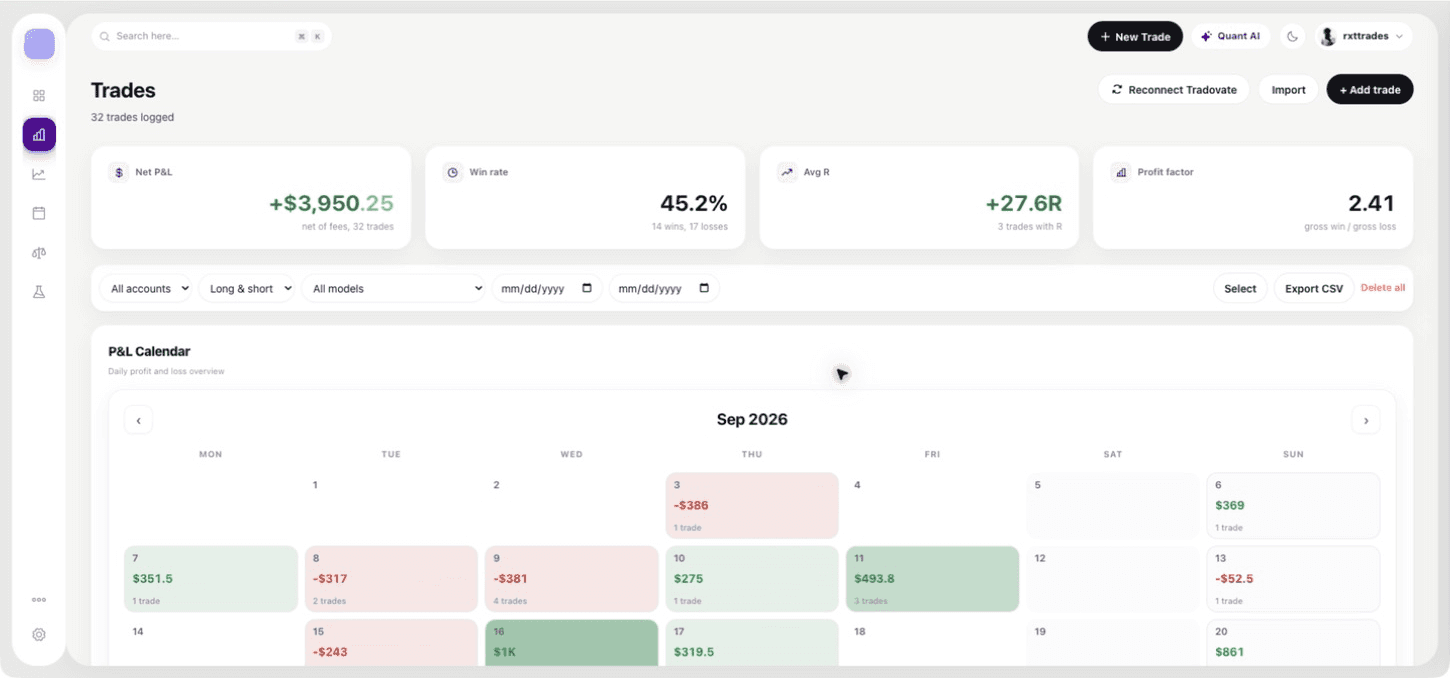
Task: Click the 2.41 profit factor value
Action: [1371, 204]
